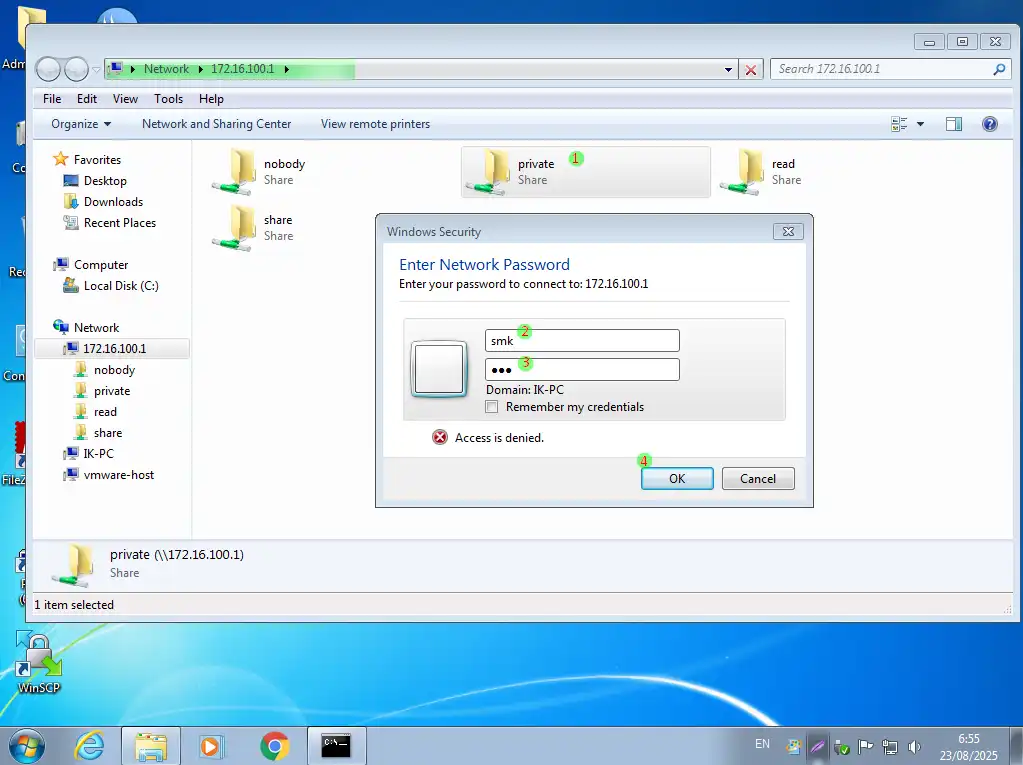Open Command Prompt taskbar icon
1023x765 pixels.
click(336, 746)
